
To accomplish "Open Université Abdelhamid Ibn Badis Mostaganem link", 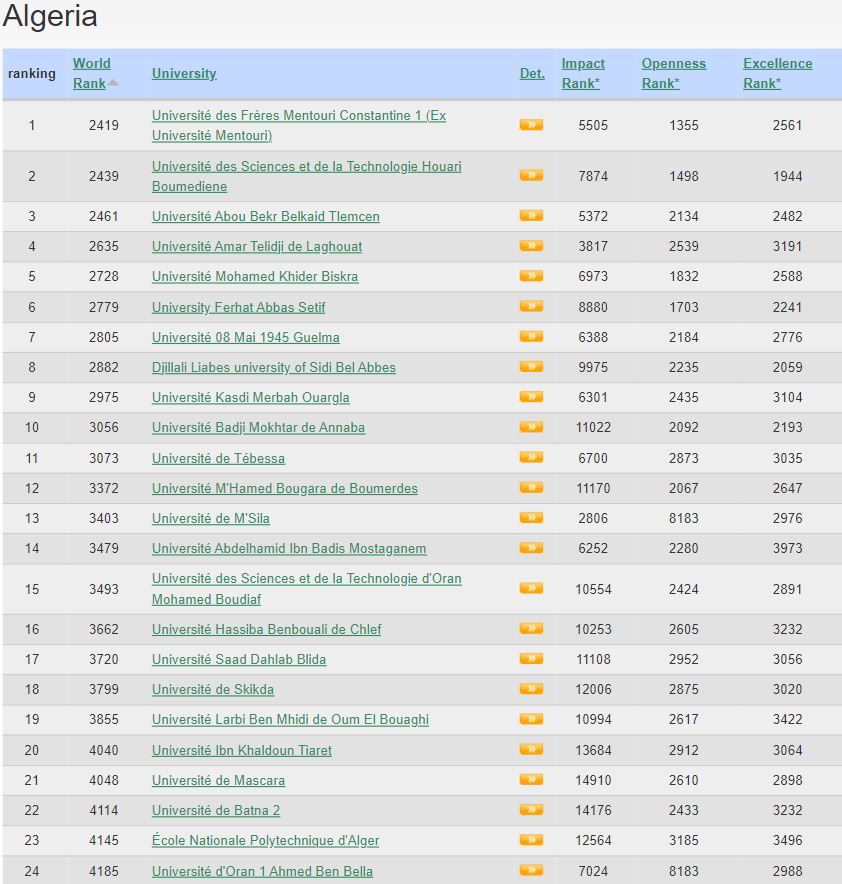I will (289, 549).
